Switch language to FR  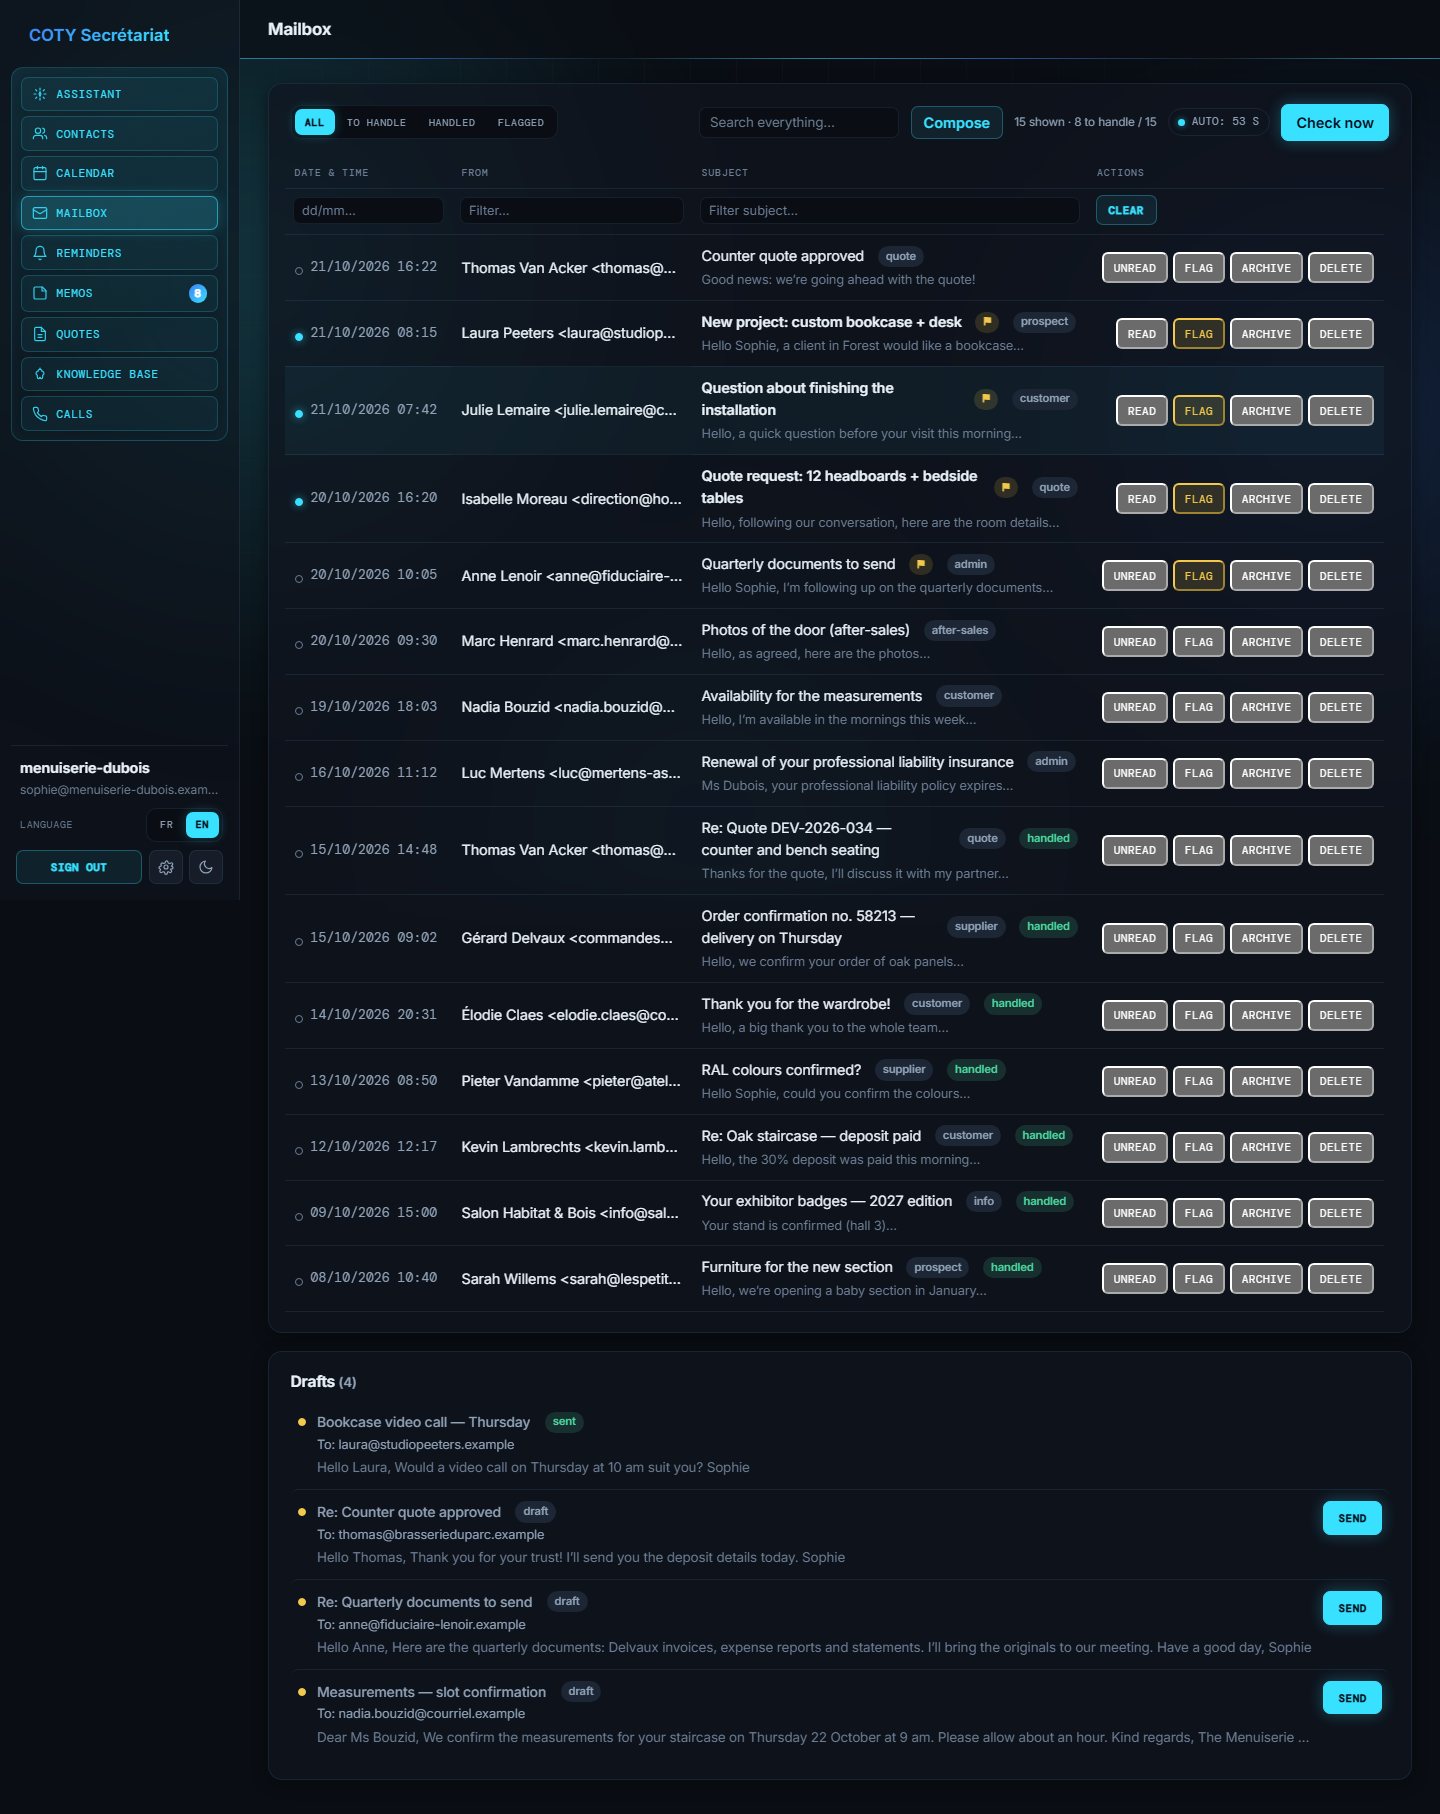tap(167, 825)
